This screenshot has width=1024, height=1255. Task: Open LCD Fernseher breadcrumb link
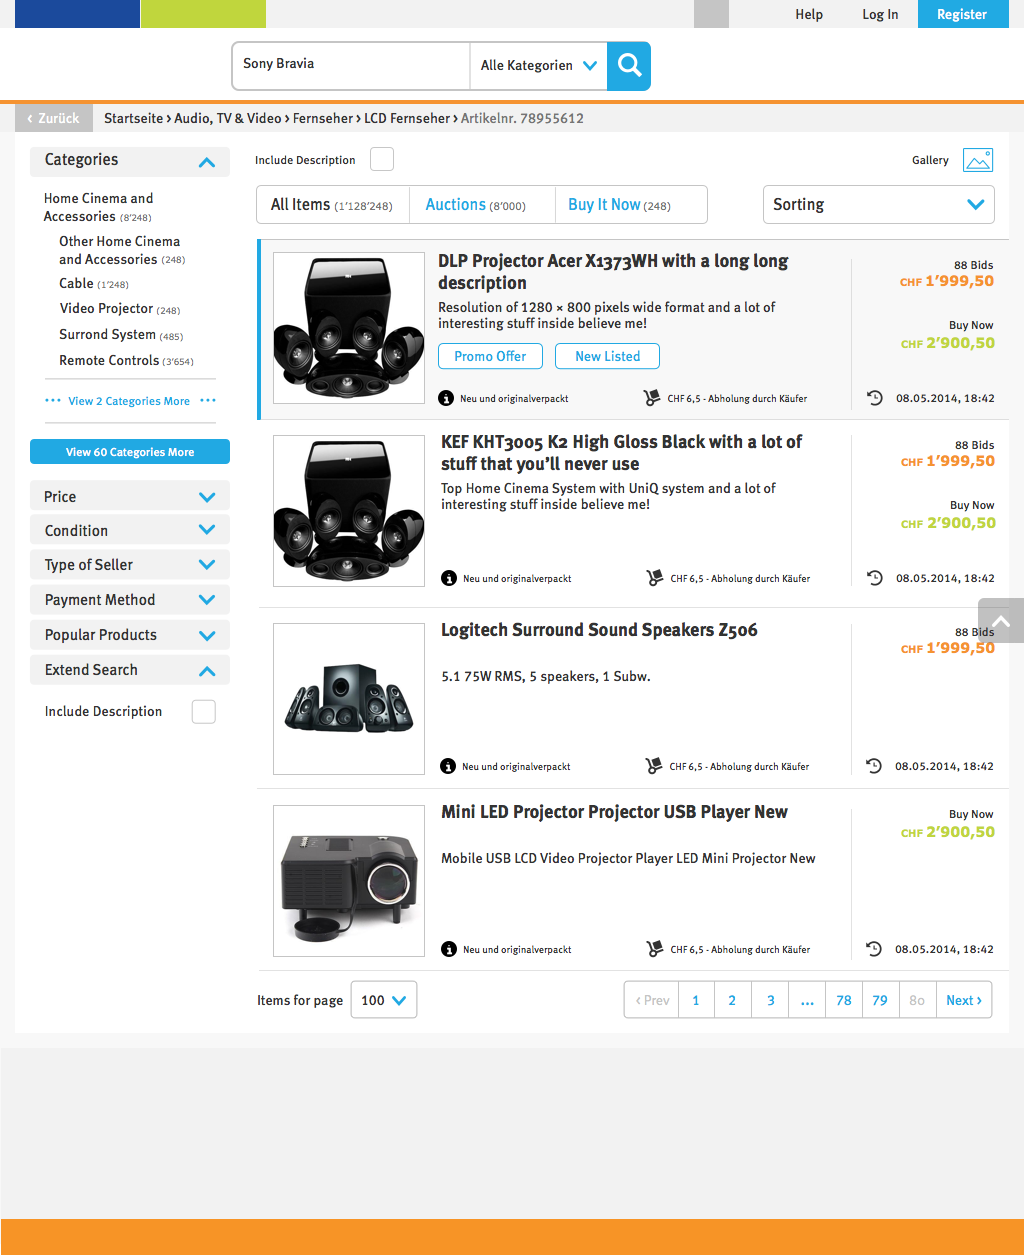point(407,118)
